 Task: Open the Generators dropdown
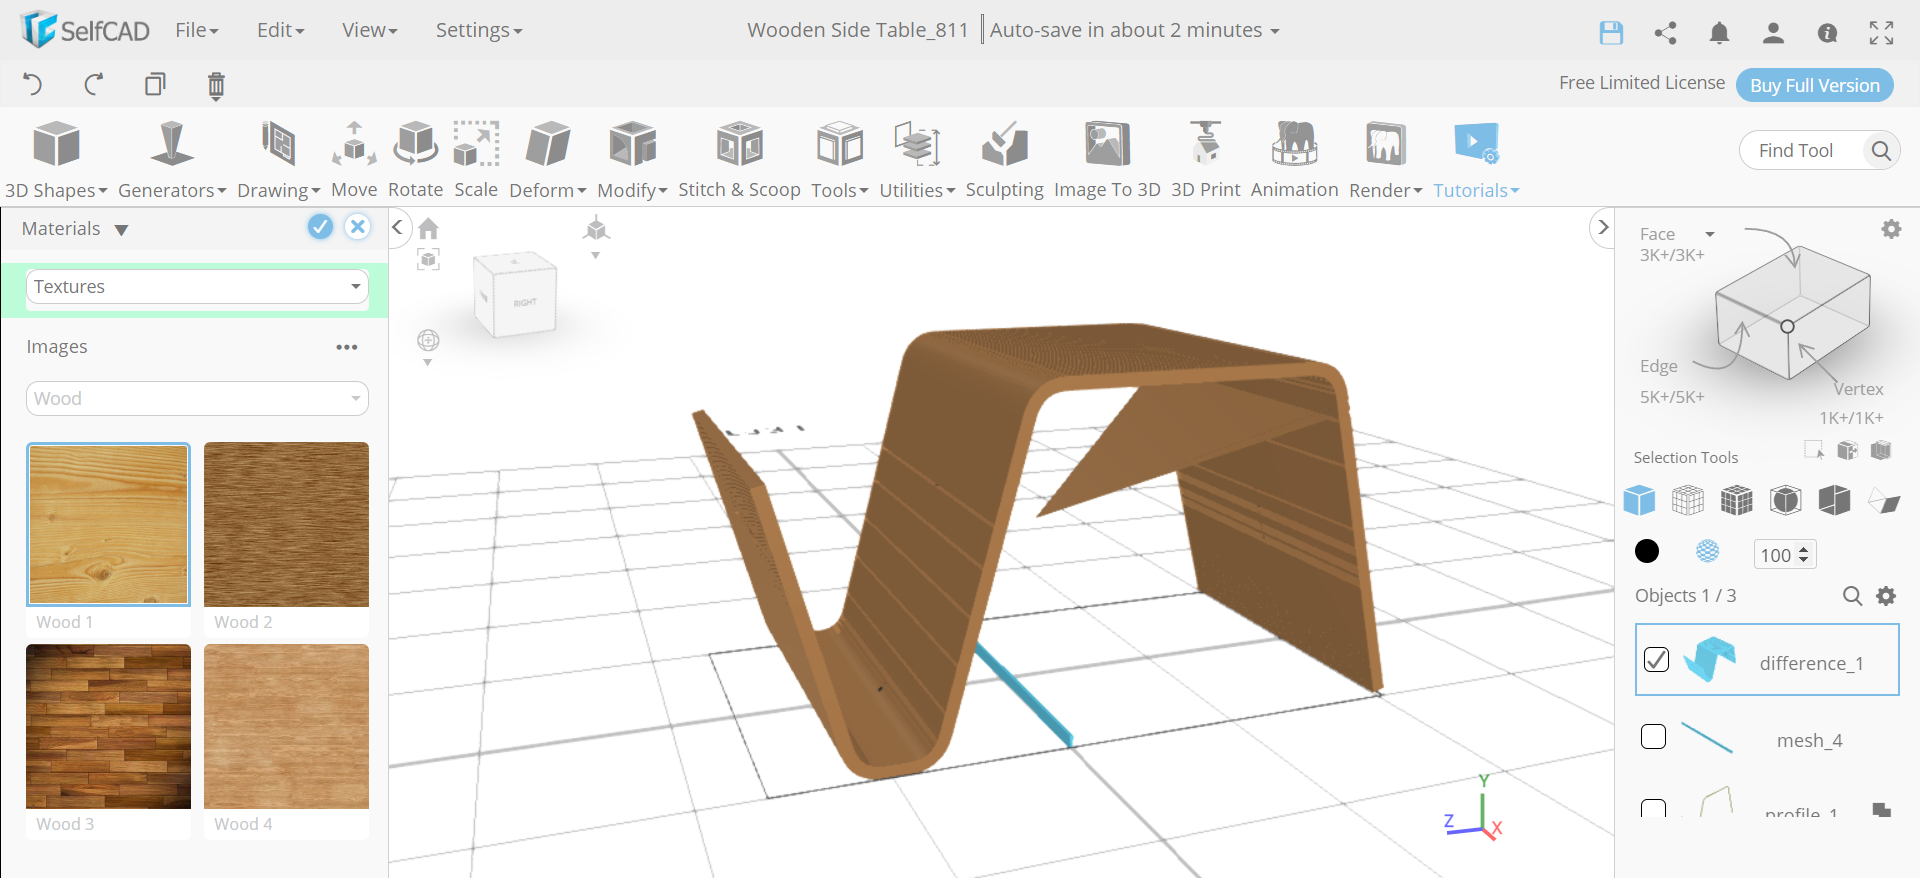click(172, 160)
